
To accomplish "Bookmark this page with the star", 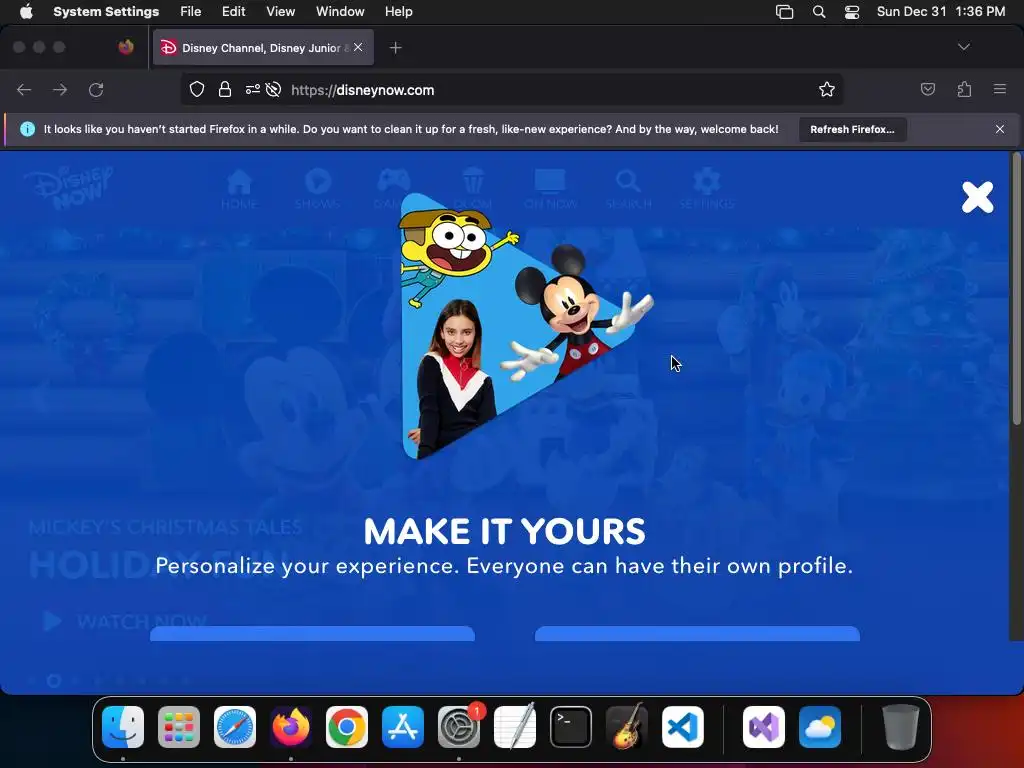I will [827, 89].
